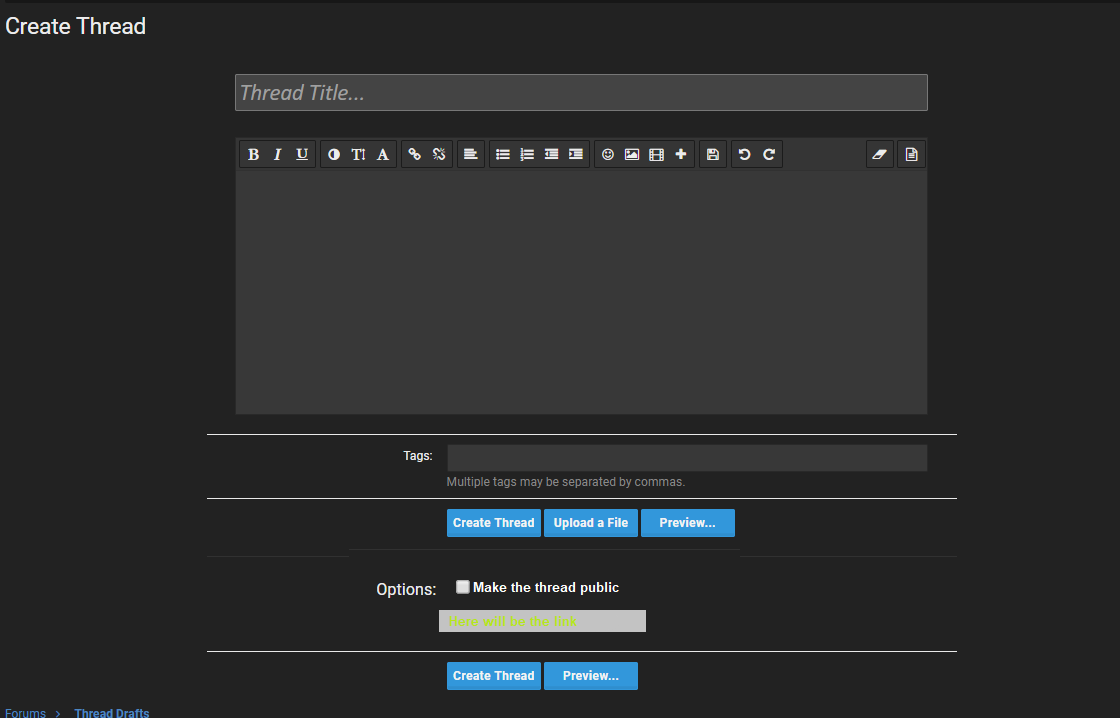Click the bottom Preview button
Image resolution: width=1120 pixels, height=718 pixels.
591,676
